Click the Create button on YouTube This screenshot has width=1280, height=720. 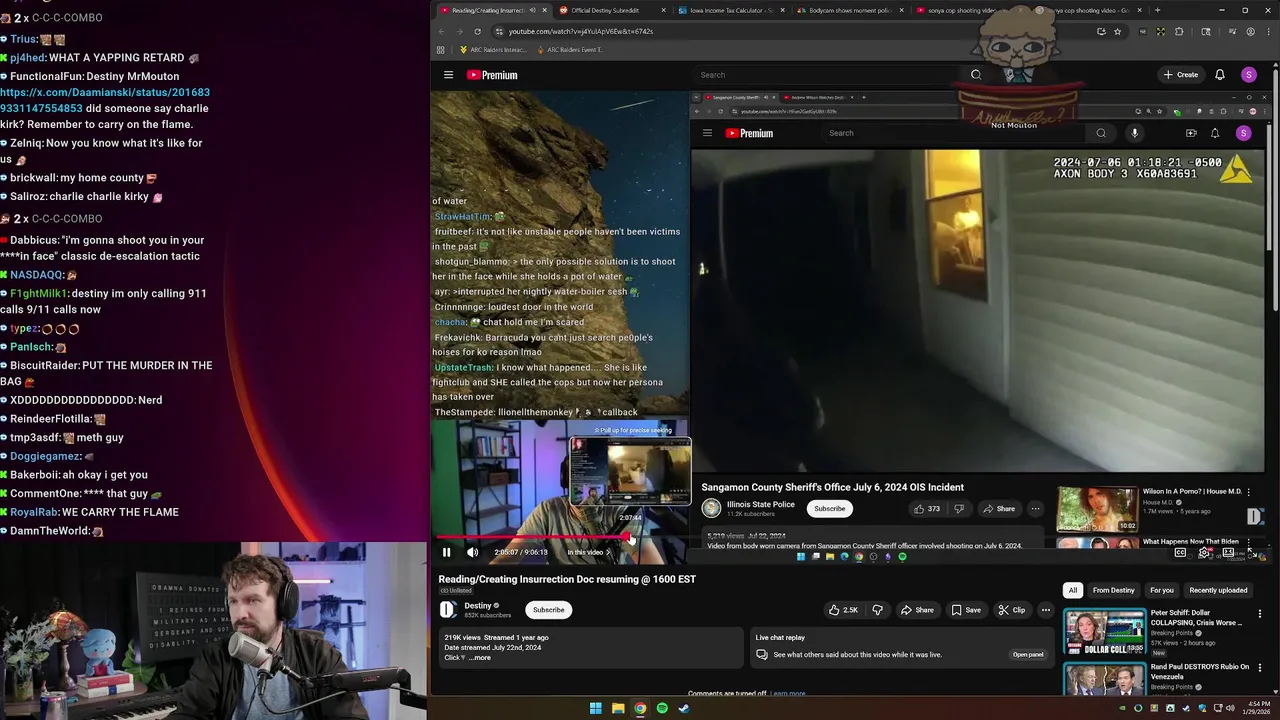tap(1181, 75)
